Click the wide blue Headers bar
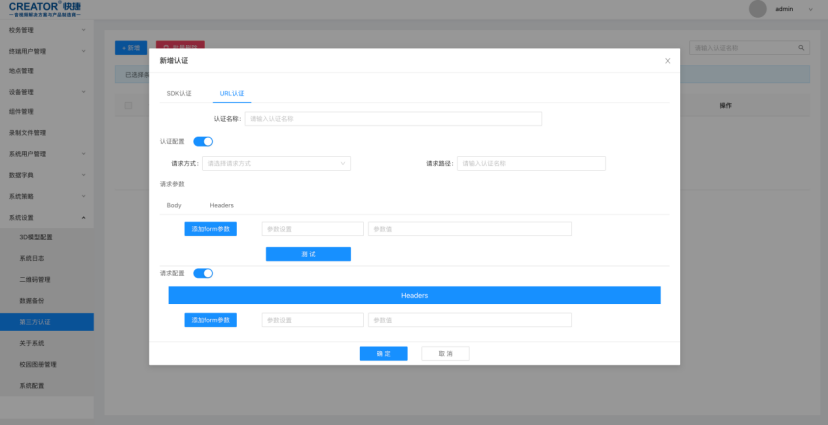Viewport: 828px width, 425px height. coord(414,295)
